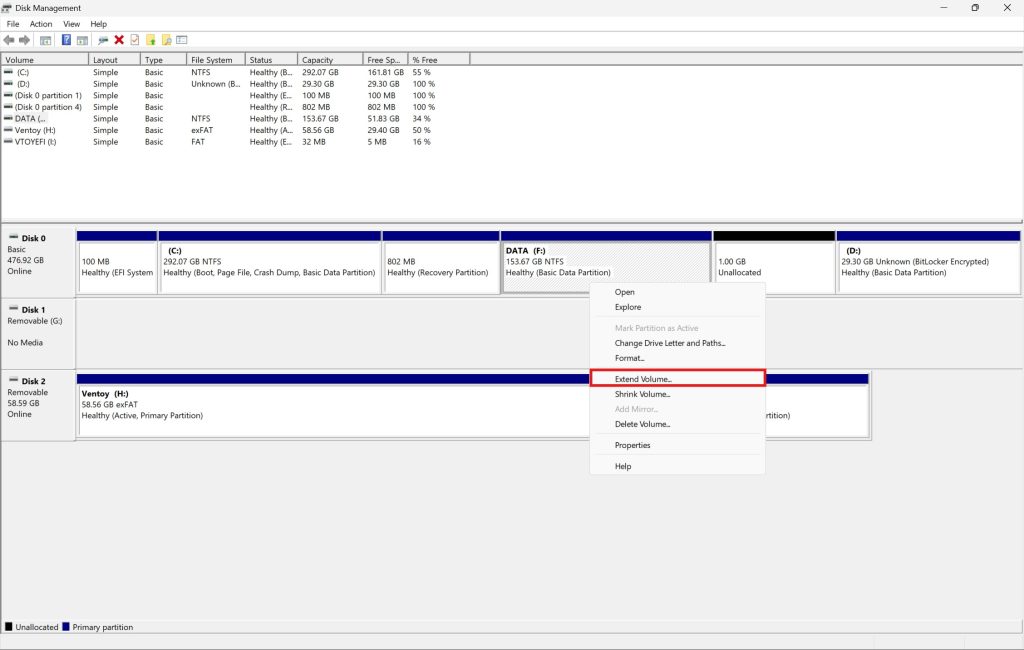The image size is (1024, 650).
Task: Choose Delete Volume... from context menu
Action: 677,424
